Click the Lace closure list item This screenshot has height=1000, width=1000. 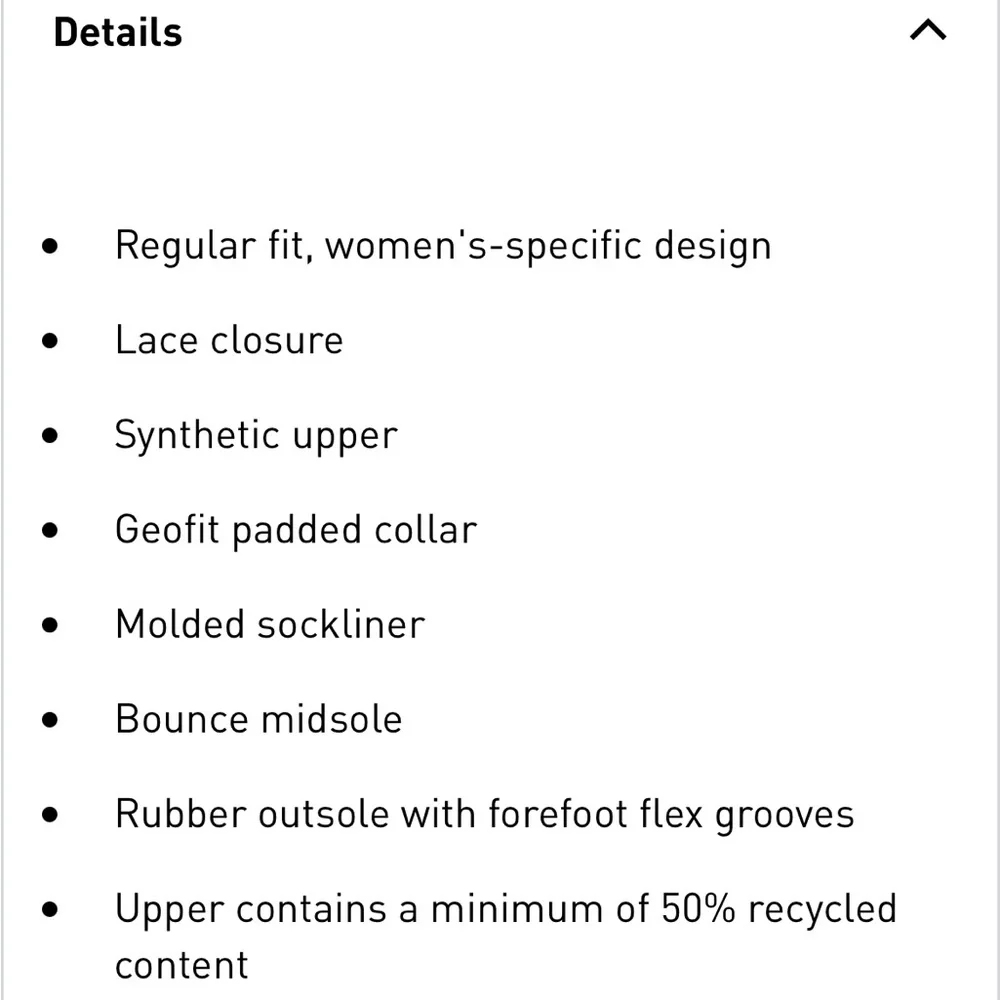click(x=229, y=341)
